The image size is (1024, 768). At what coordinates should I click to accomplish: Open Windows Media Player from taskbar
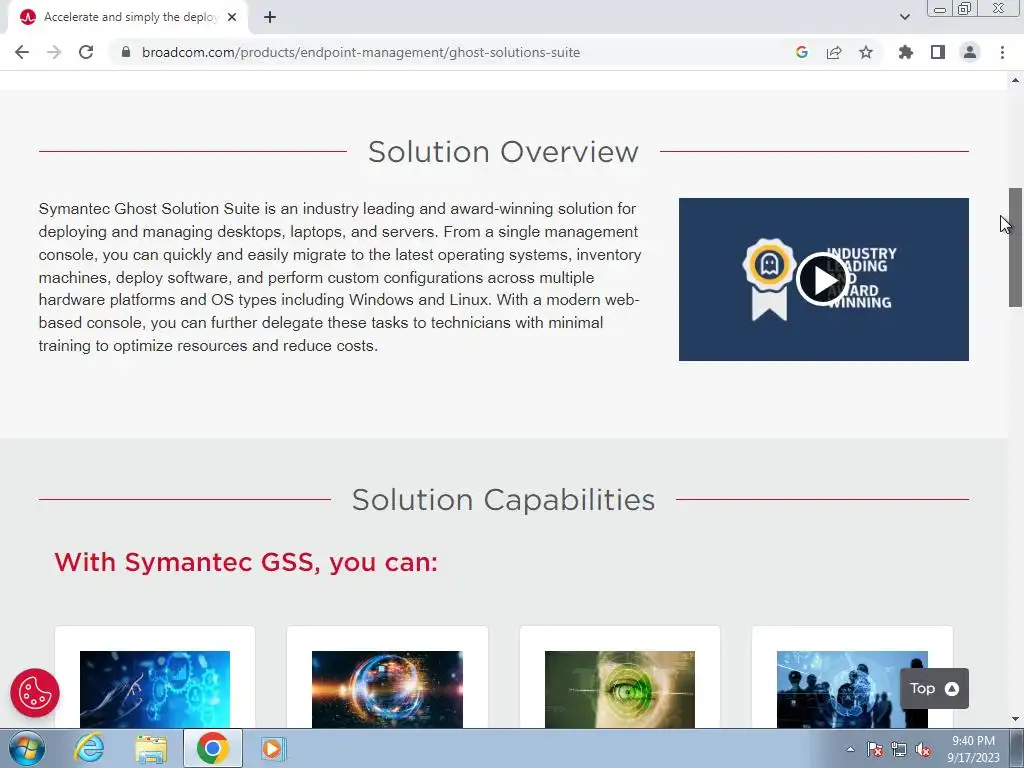[273, 748]
